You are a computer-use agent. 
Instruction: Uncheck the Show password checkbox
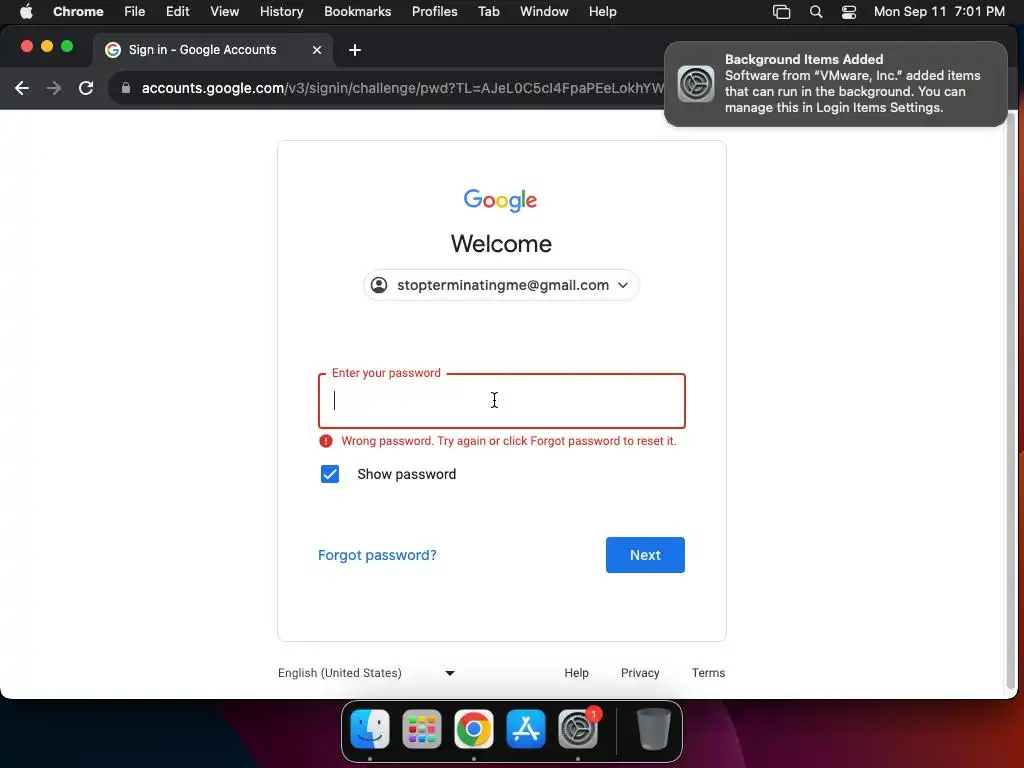[330, 474]
